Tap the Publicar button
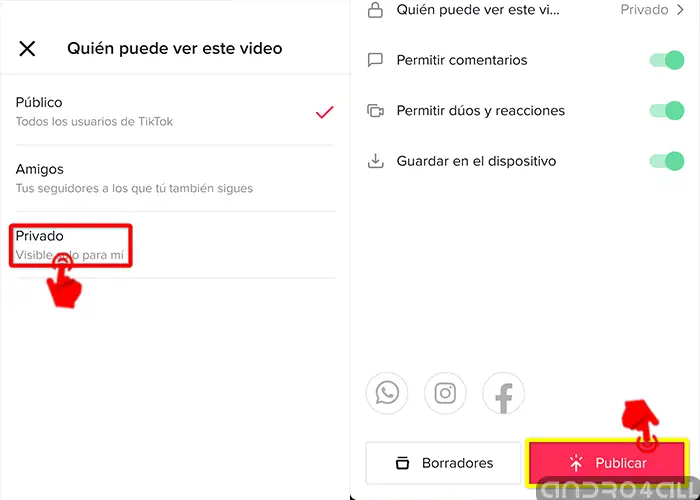Screen dimensions: 700x500 [x=607, y=463]
